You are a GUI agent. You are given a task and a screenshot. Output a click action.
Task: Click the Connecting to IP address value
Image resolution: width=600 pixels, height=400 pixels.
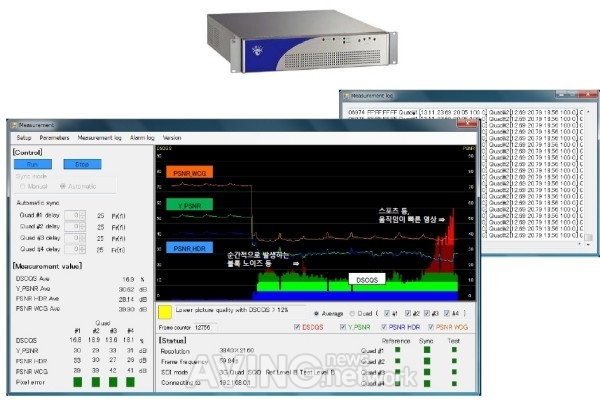point(235,382)
